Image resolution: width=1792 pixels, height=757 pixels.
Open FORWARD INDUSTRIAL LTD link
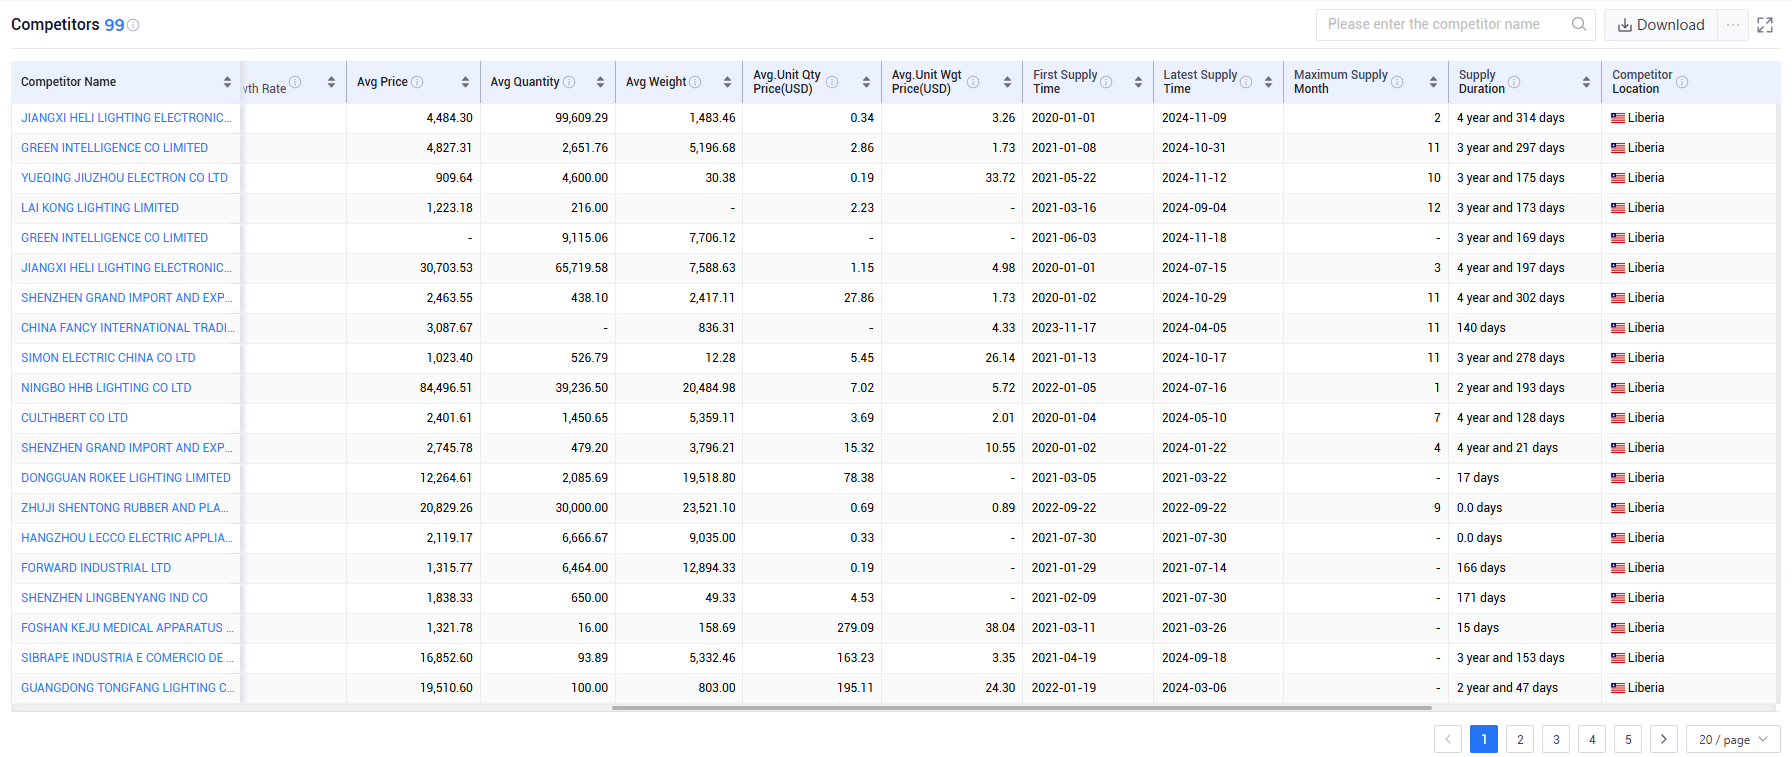coord(96,568)
